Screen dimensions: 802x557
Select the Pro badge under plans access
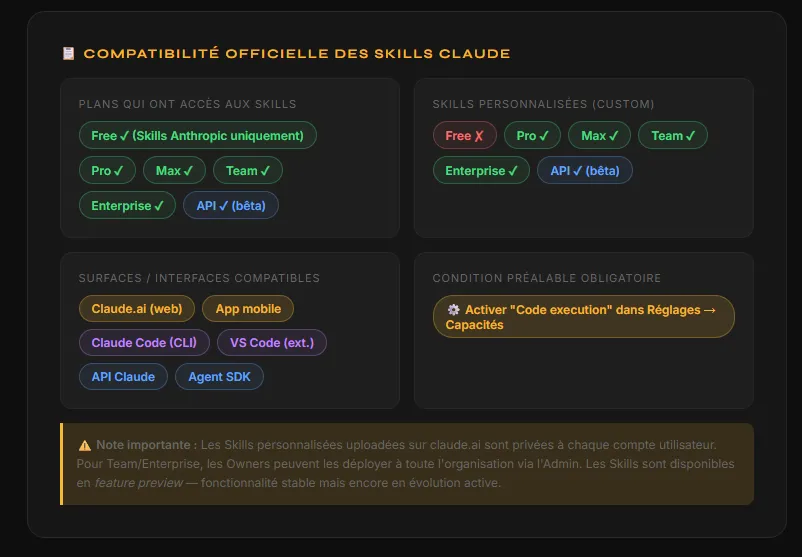(107, 171)
